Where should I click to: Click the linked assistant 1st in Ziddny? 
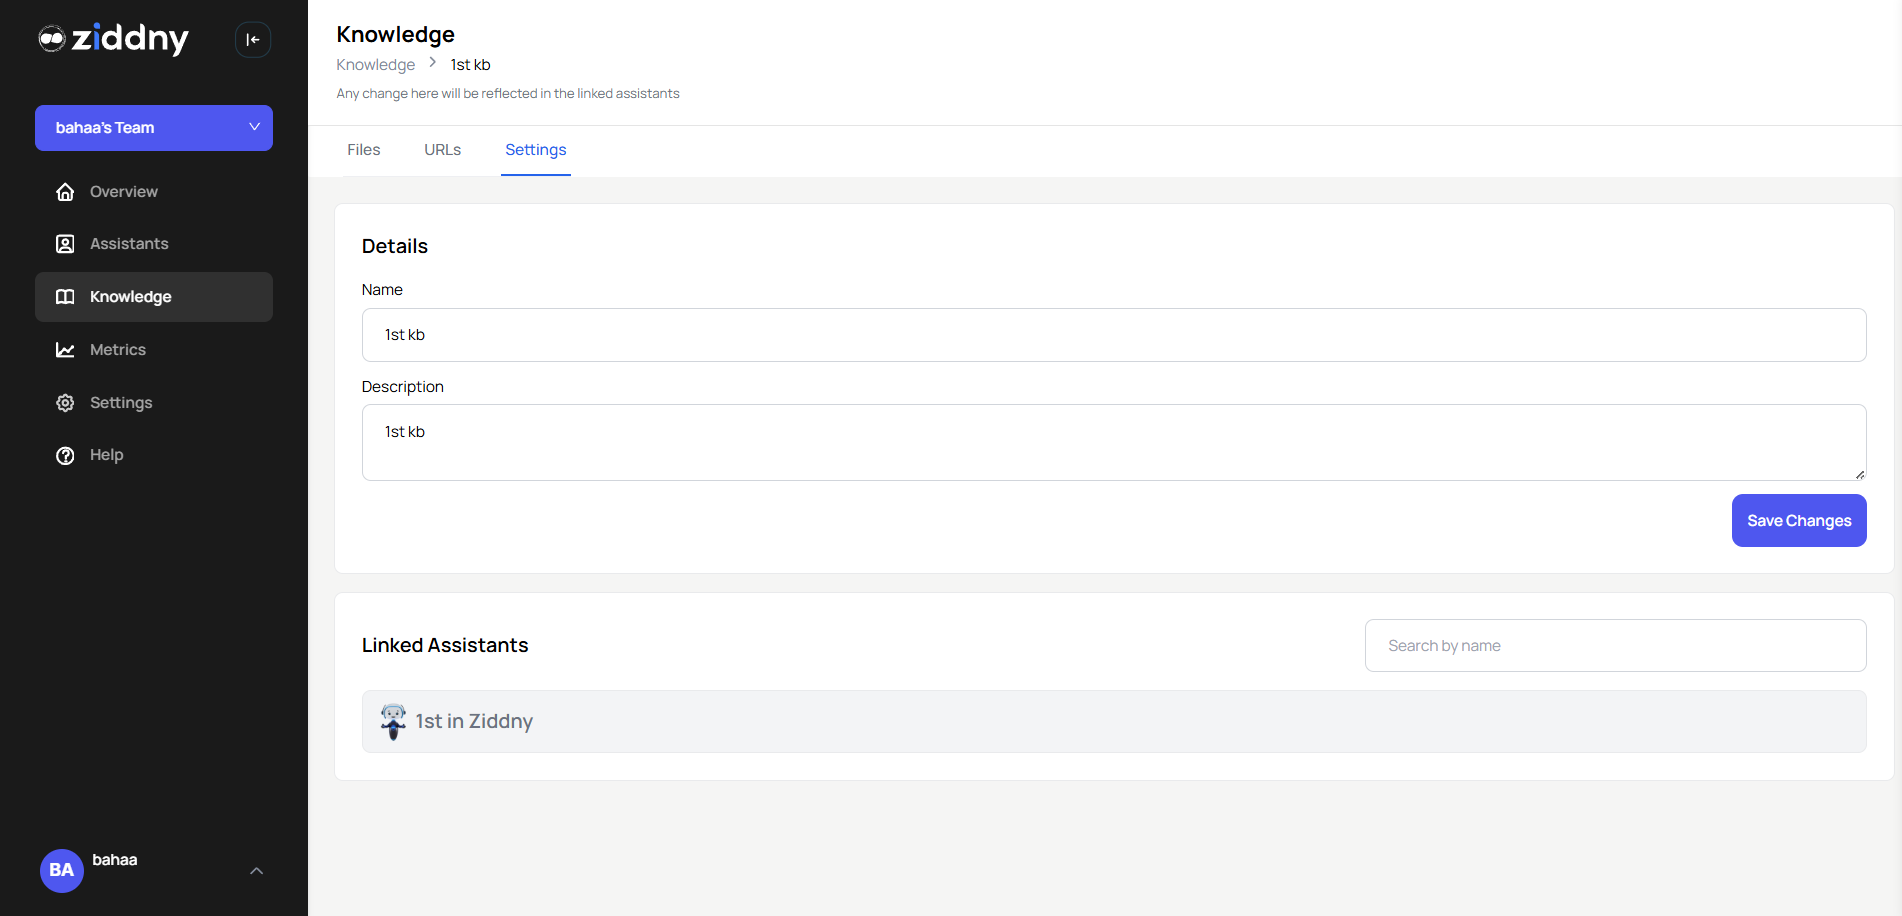coord(475,721)
